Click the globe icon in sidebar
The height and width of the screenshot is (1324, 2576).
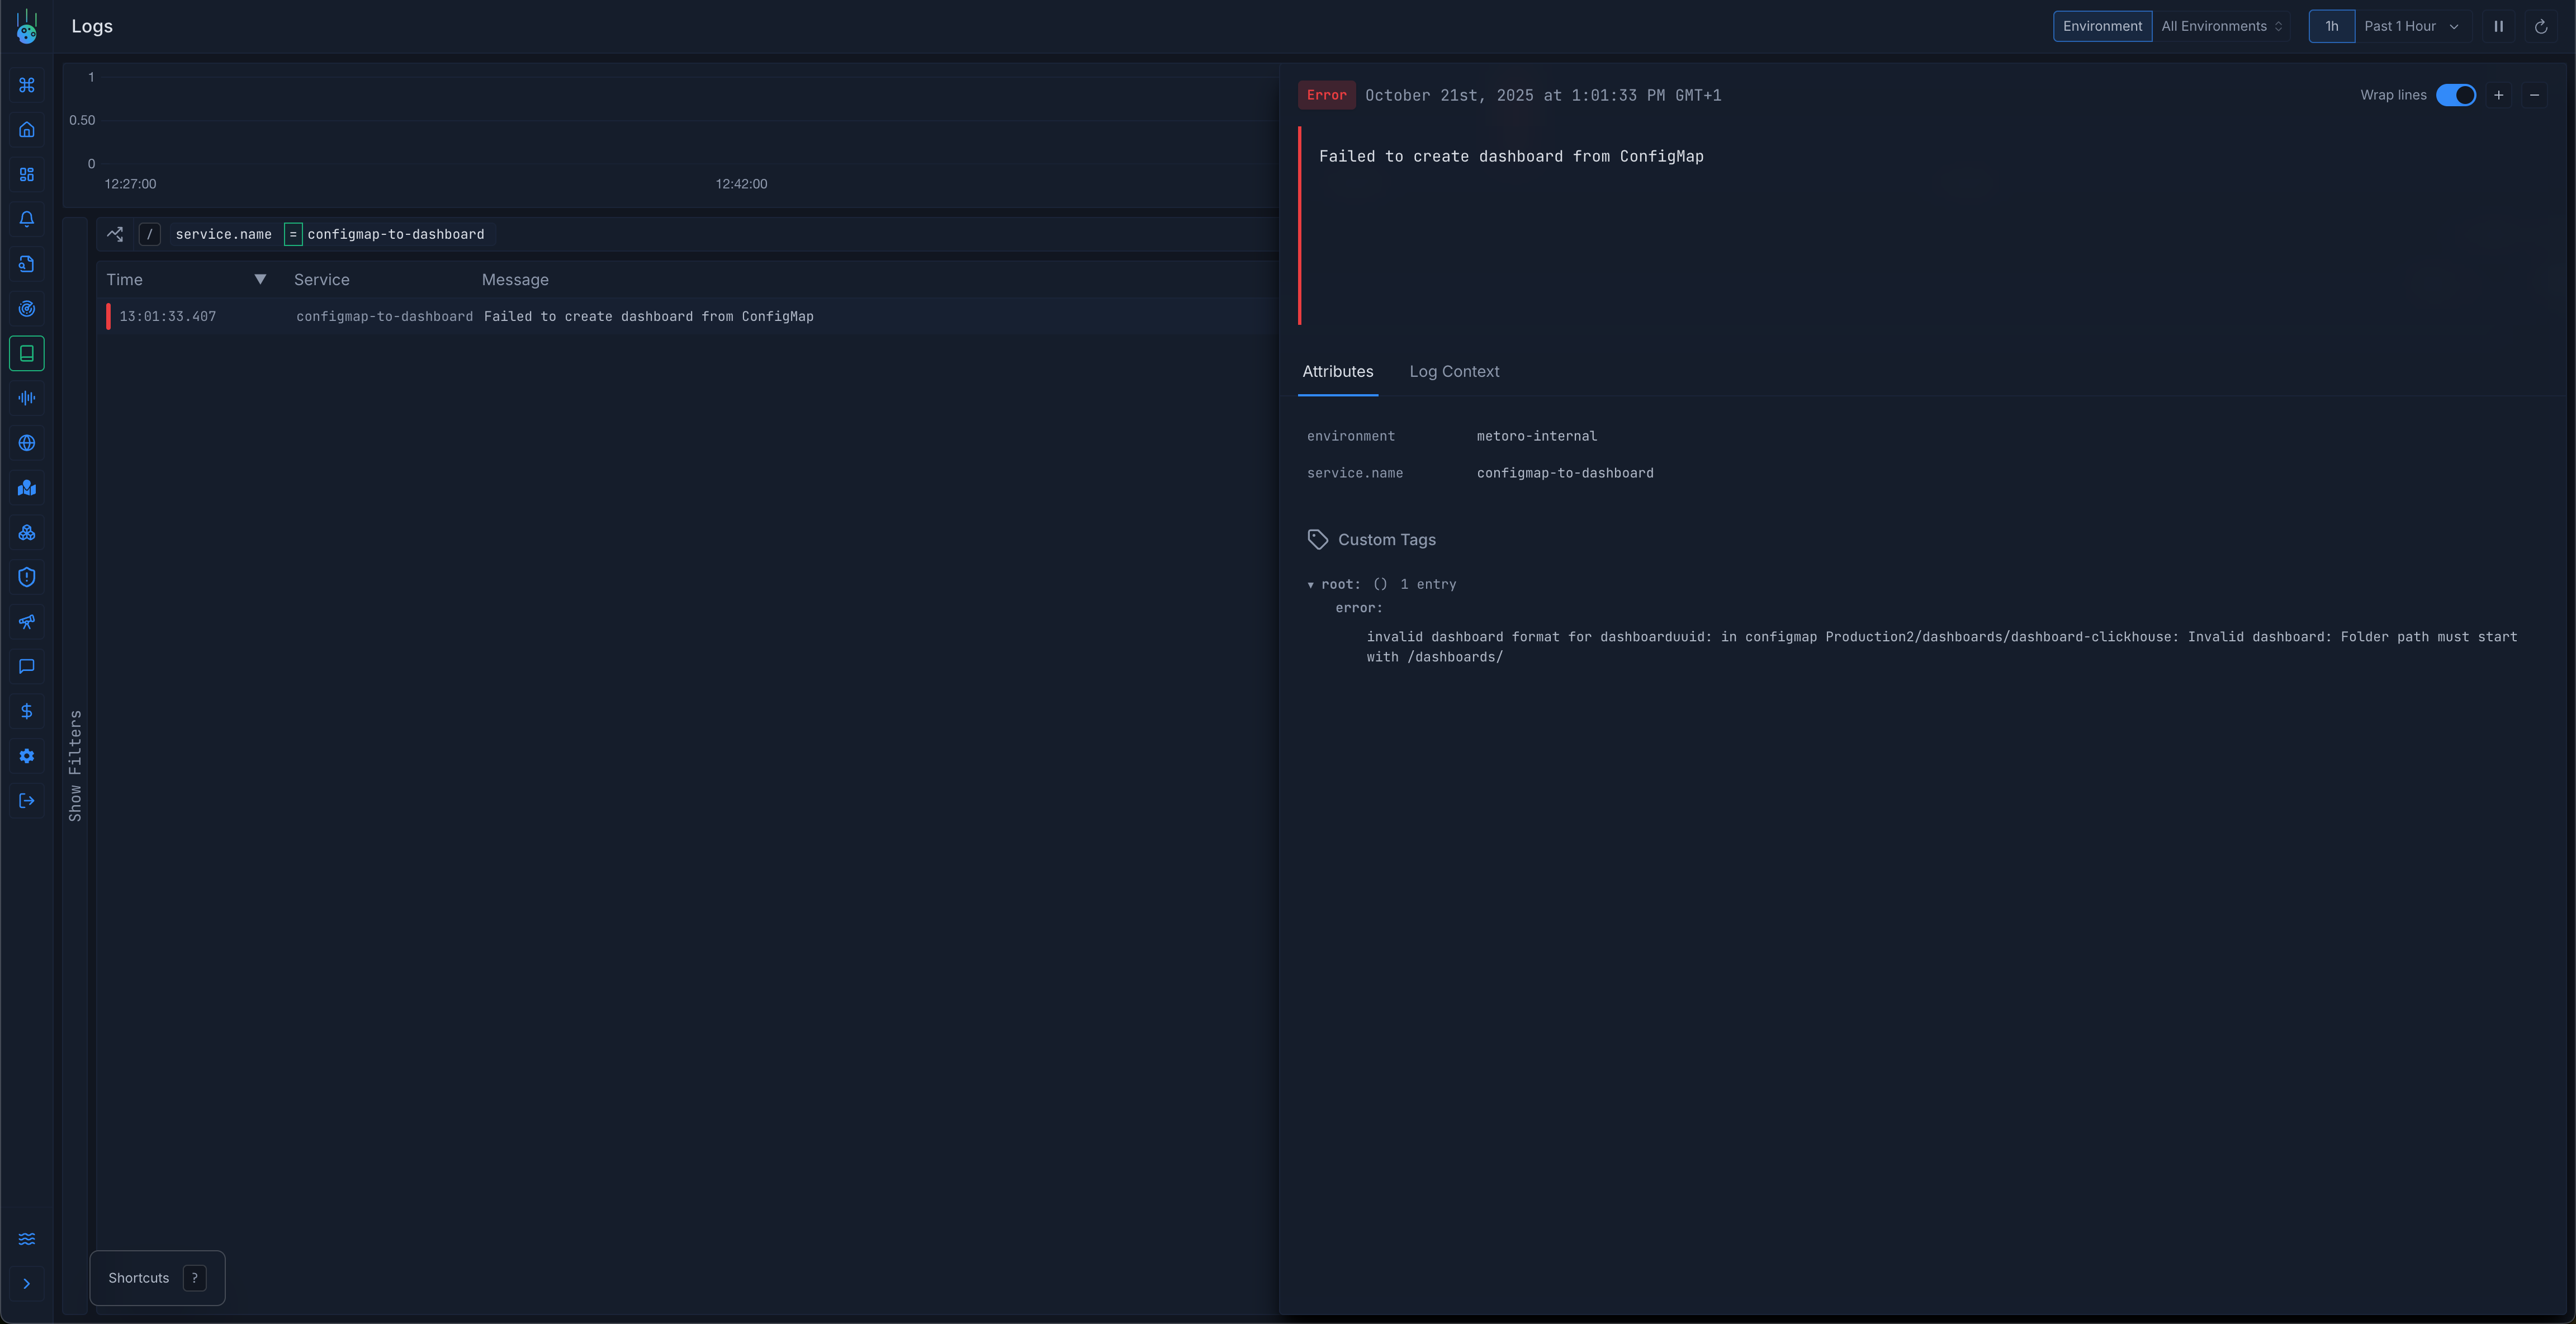pyautogui.click(x=27, y=443)
